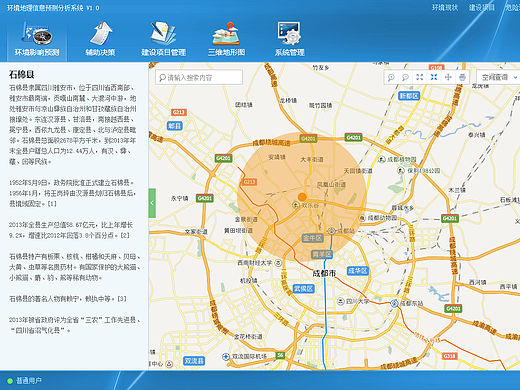Click the search magnifier in map search box
Image resolution: width=520 pixels, height=390 pixels.
pos(162,78)
